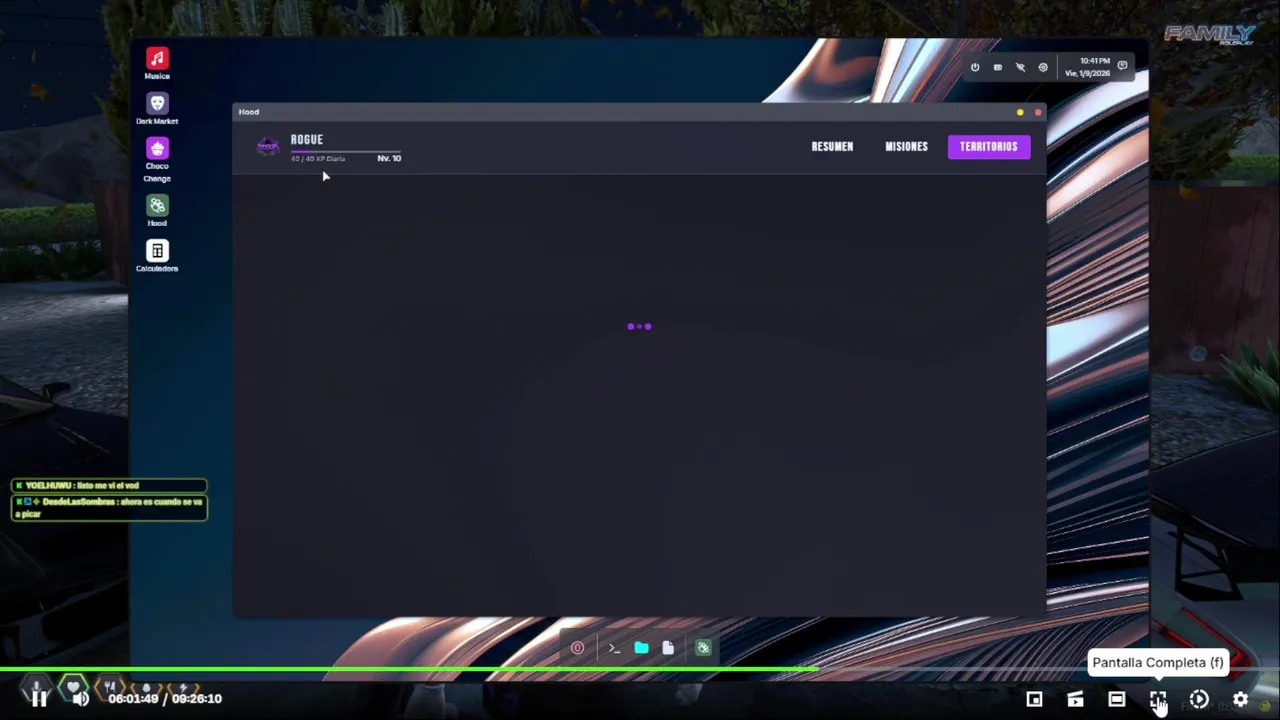Click the DesdeLasSombras chat message
The image size is (1280, 720).
click(109, 507)
